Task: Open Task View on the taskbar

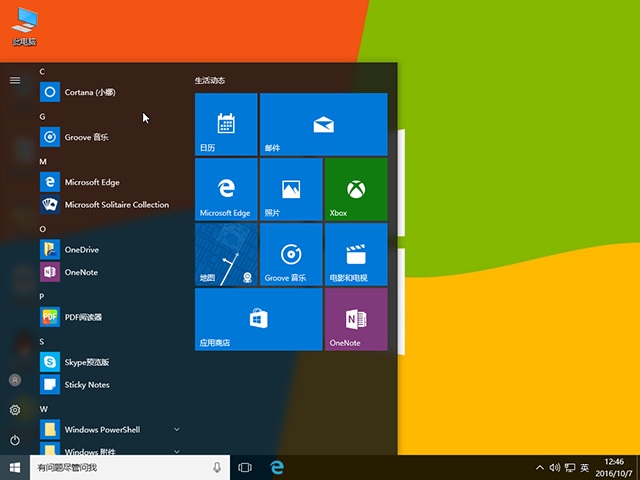Action: tap(245, 467)
